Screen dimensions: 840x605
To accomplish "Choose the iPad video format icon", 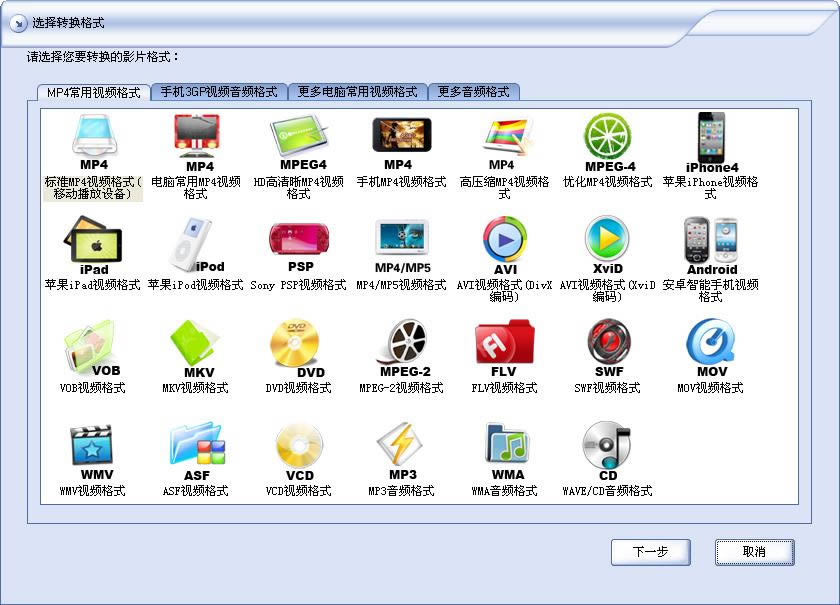I will coord(93,245).
